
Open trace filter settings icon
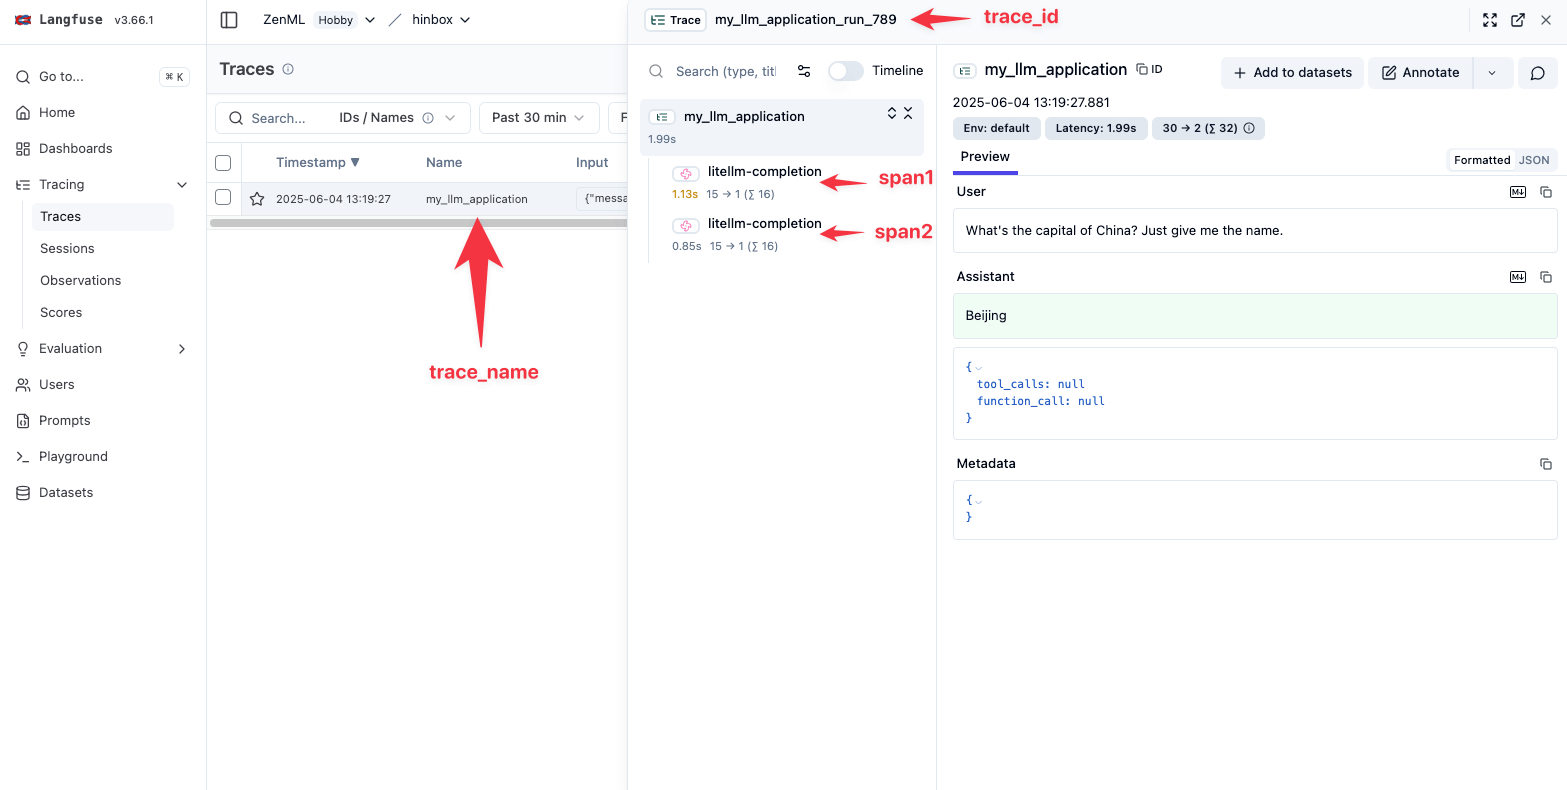pos(804,71)
